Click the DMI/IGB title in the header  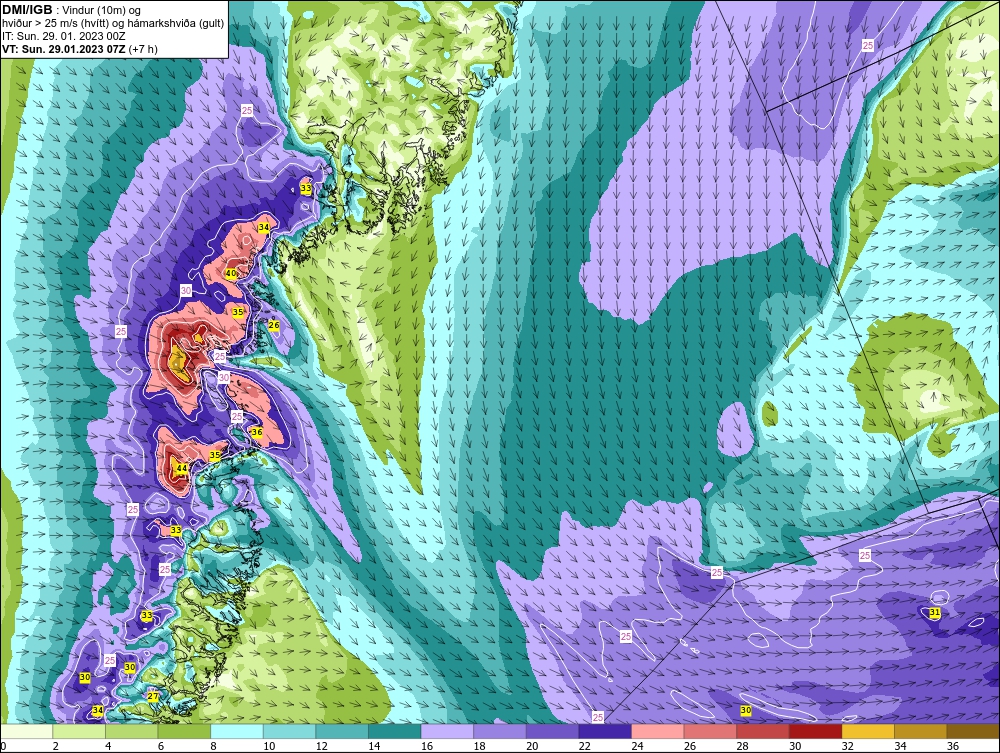click(x=27, y=10)
